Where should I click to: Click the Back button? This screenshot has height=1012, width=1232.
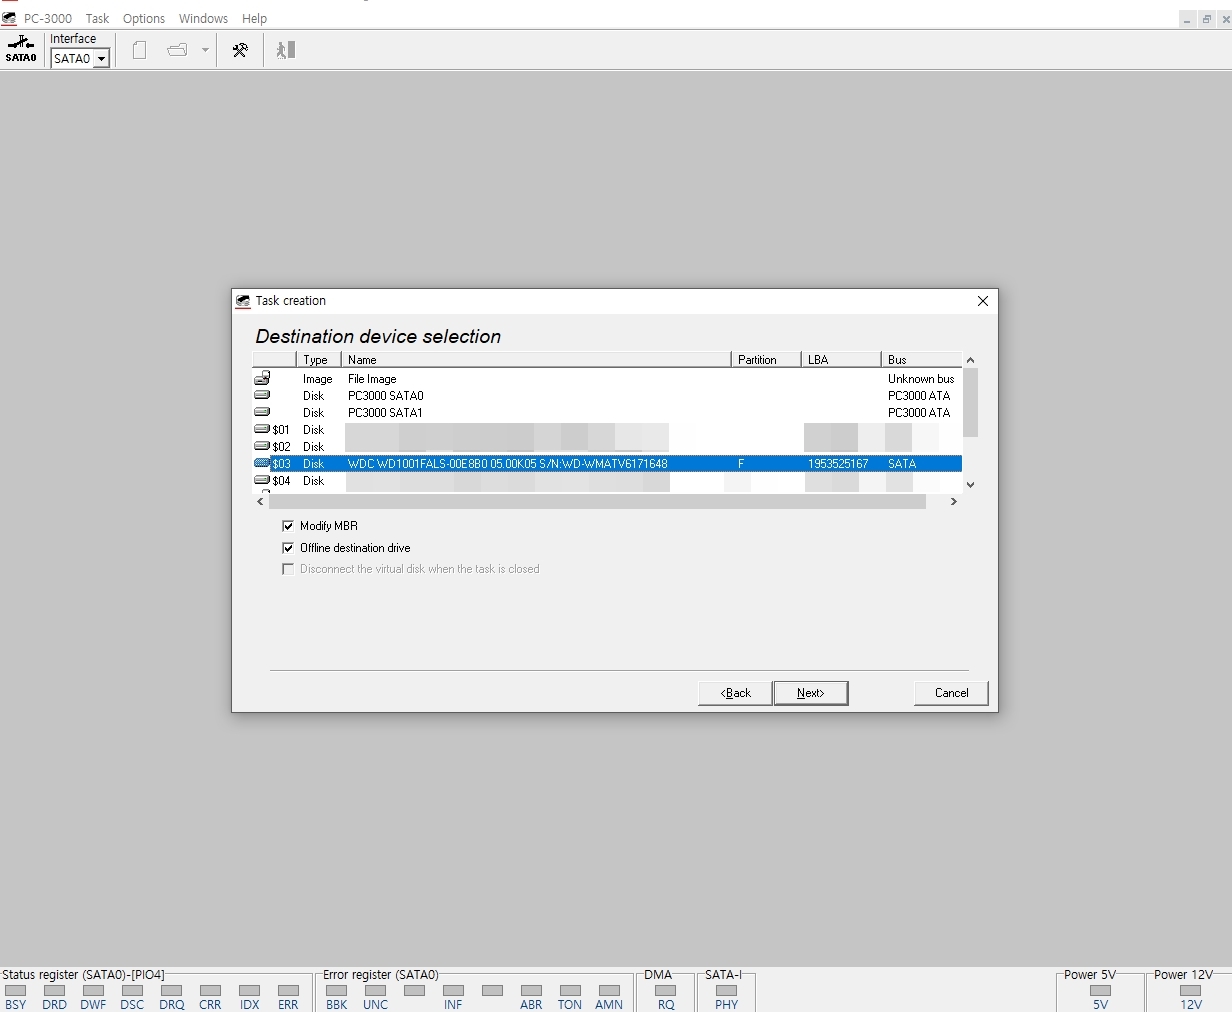735,693
